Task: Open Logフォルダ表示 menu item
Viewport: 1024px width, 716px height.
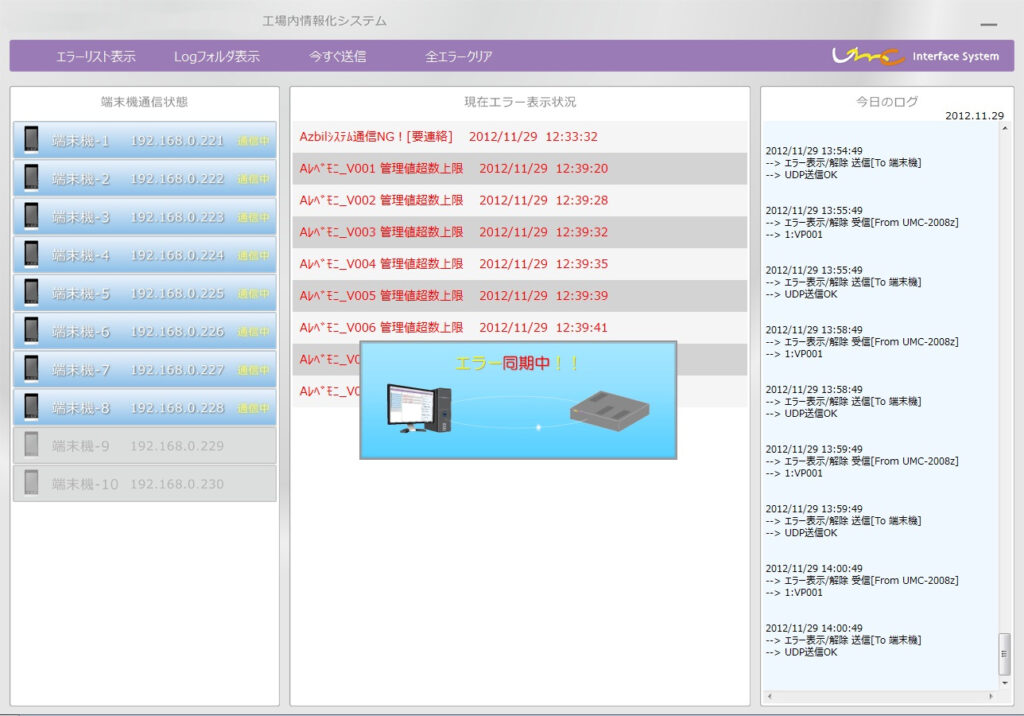Action: coord(216,57)
